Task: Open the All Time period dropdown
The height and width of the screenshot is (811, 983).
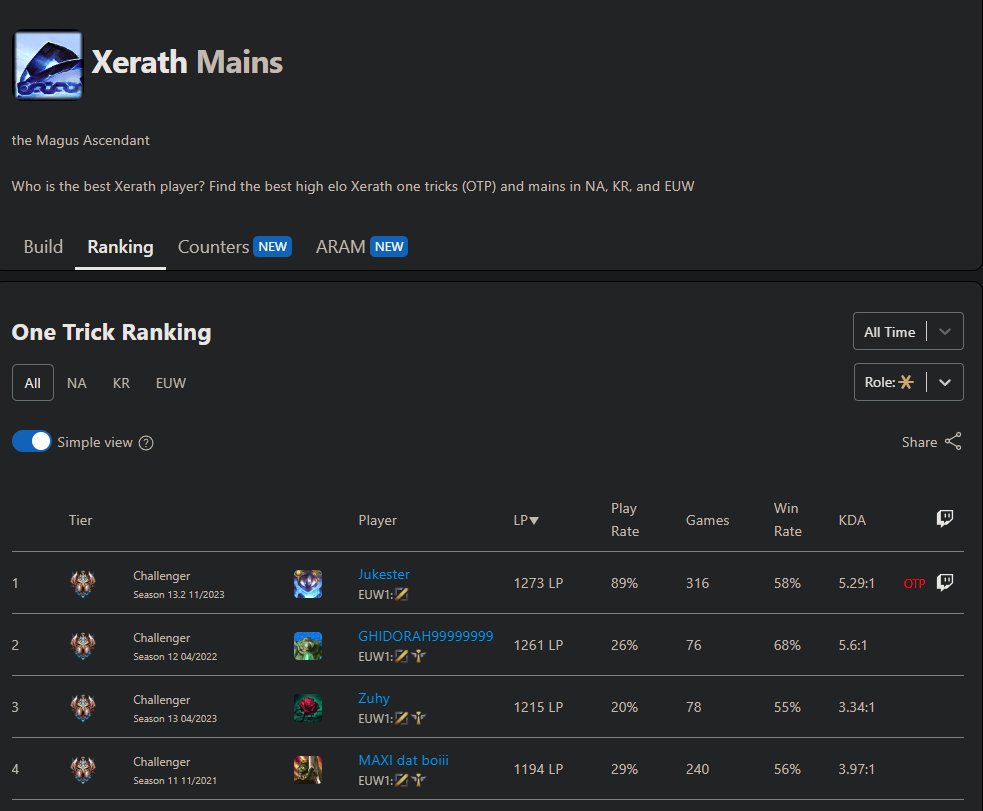Action: pos(908,332)
